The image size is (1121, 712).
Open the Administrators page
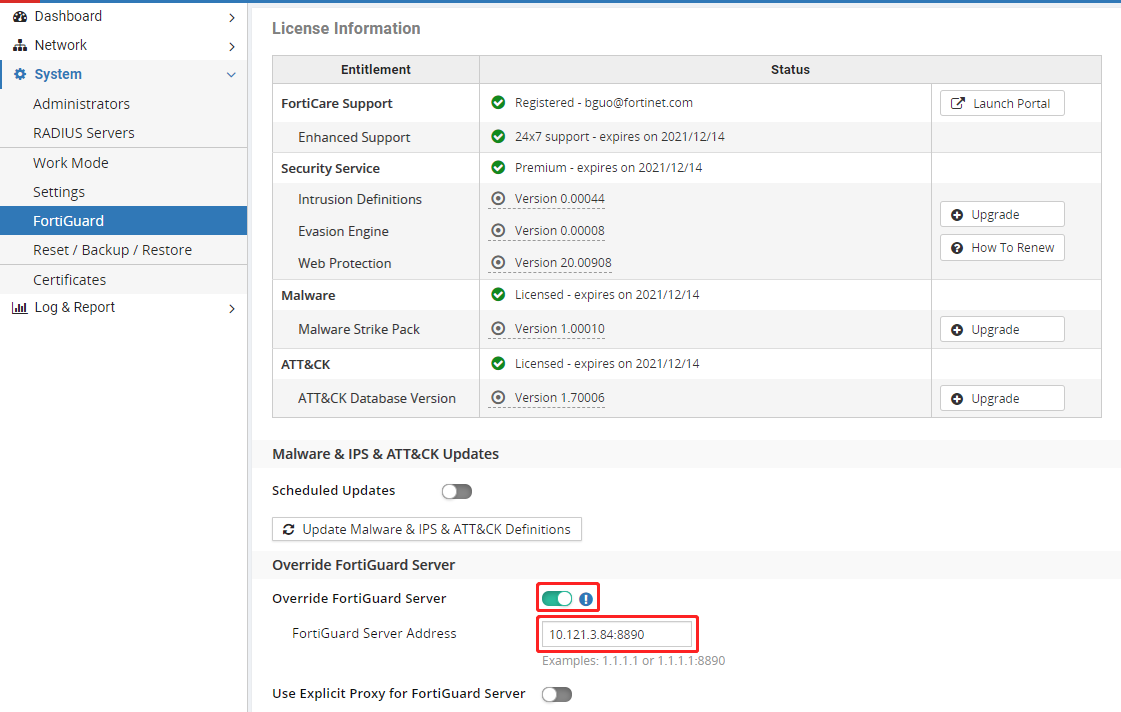(124, 104)
